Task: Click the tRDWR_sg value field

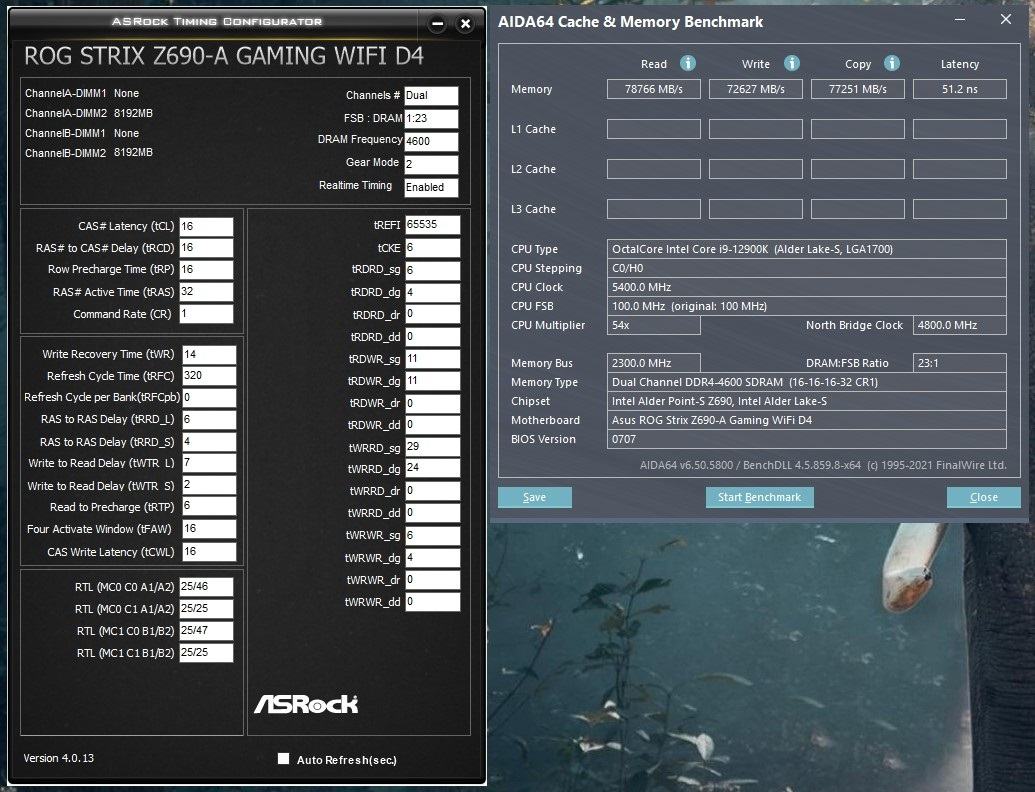Action: (x=432, y=359)
